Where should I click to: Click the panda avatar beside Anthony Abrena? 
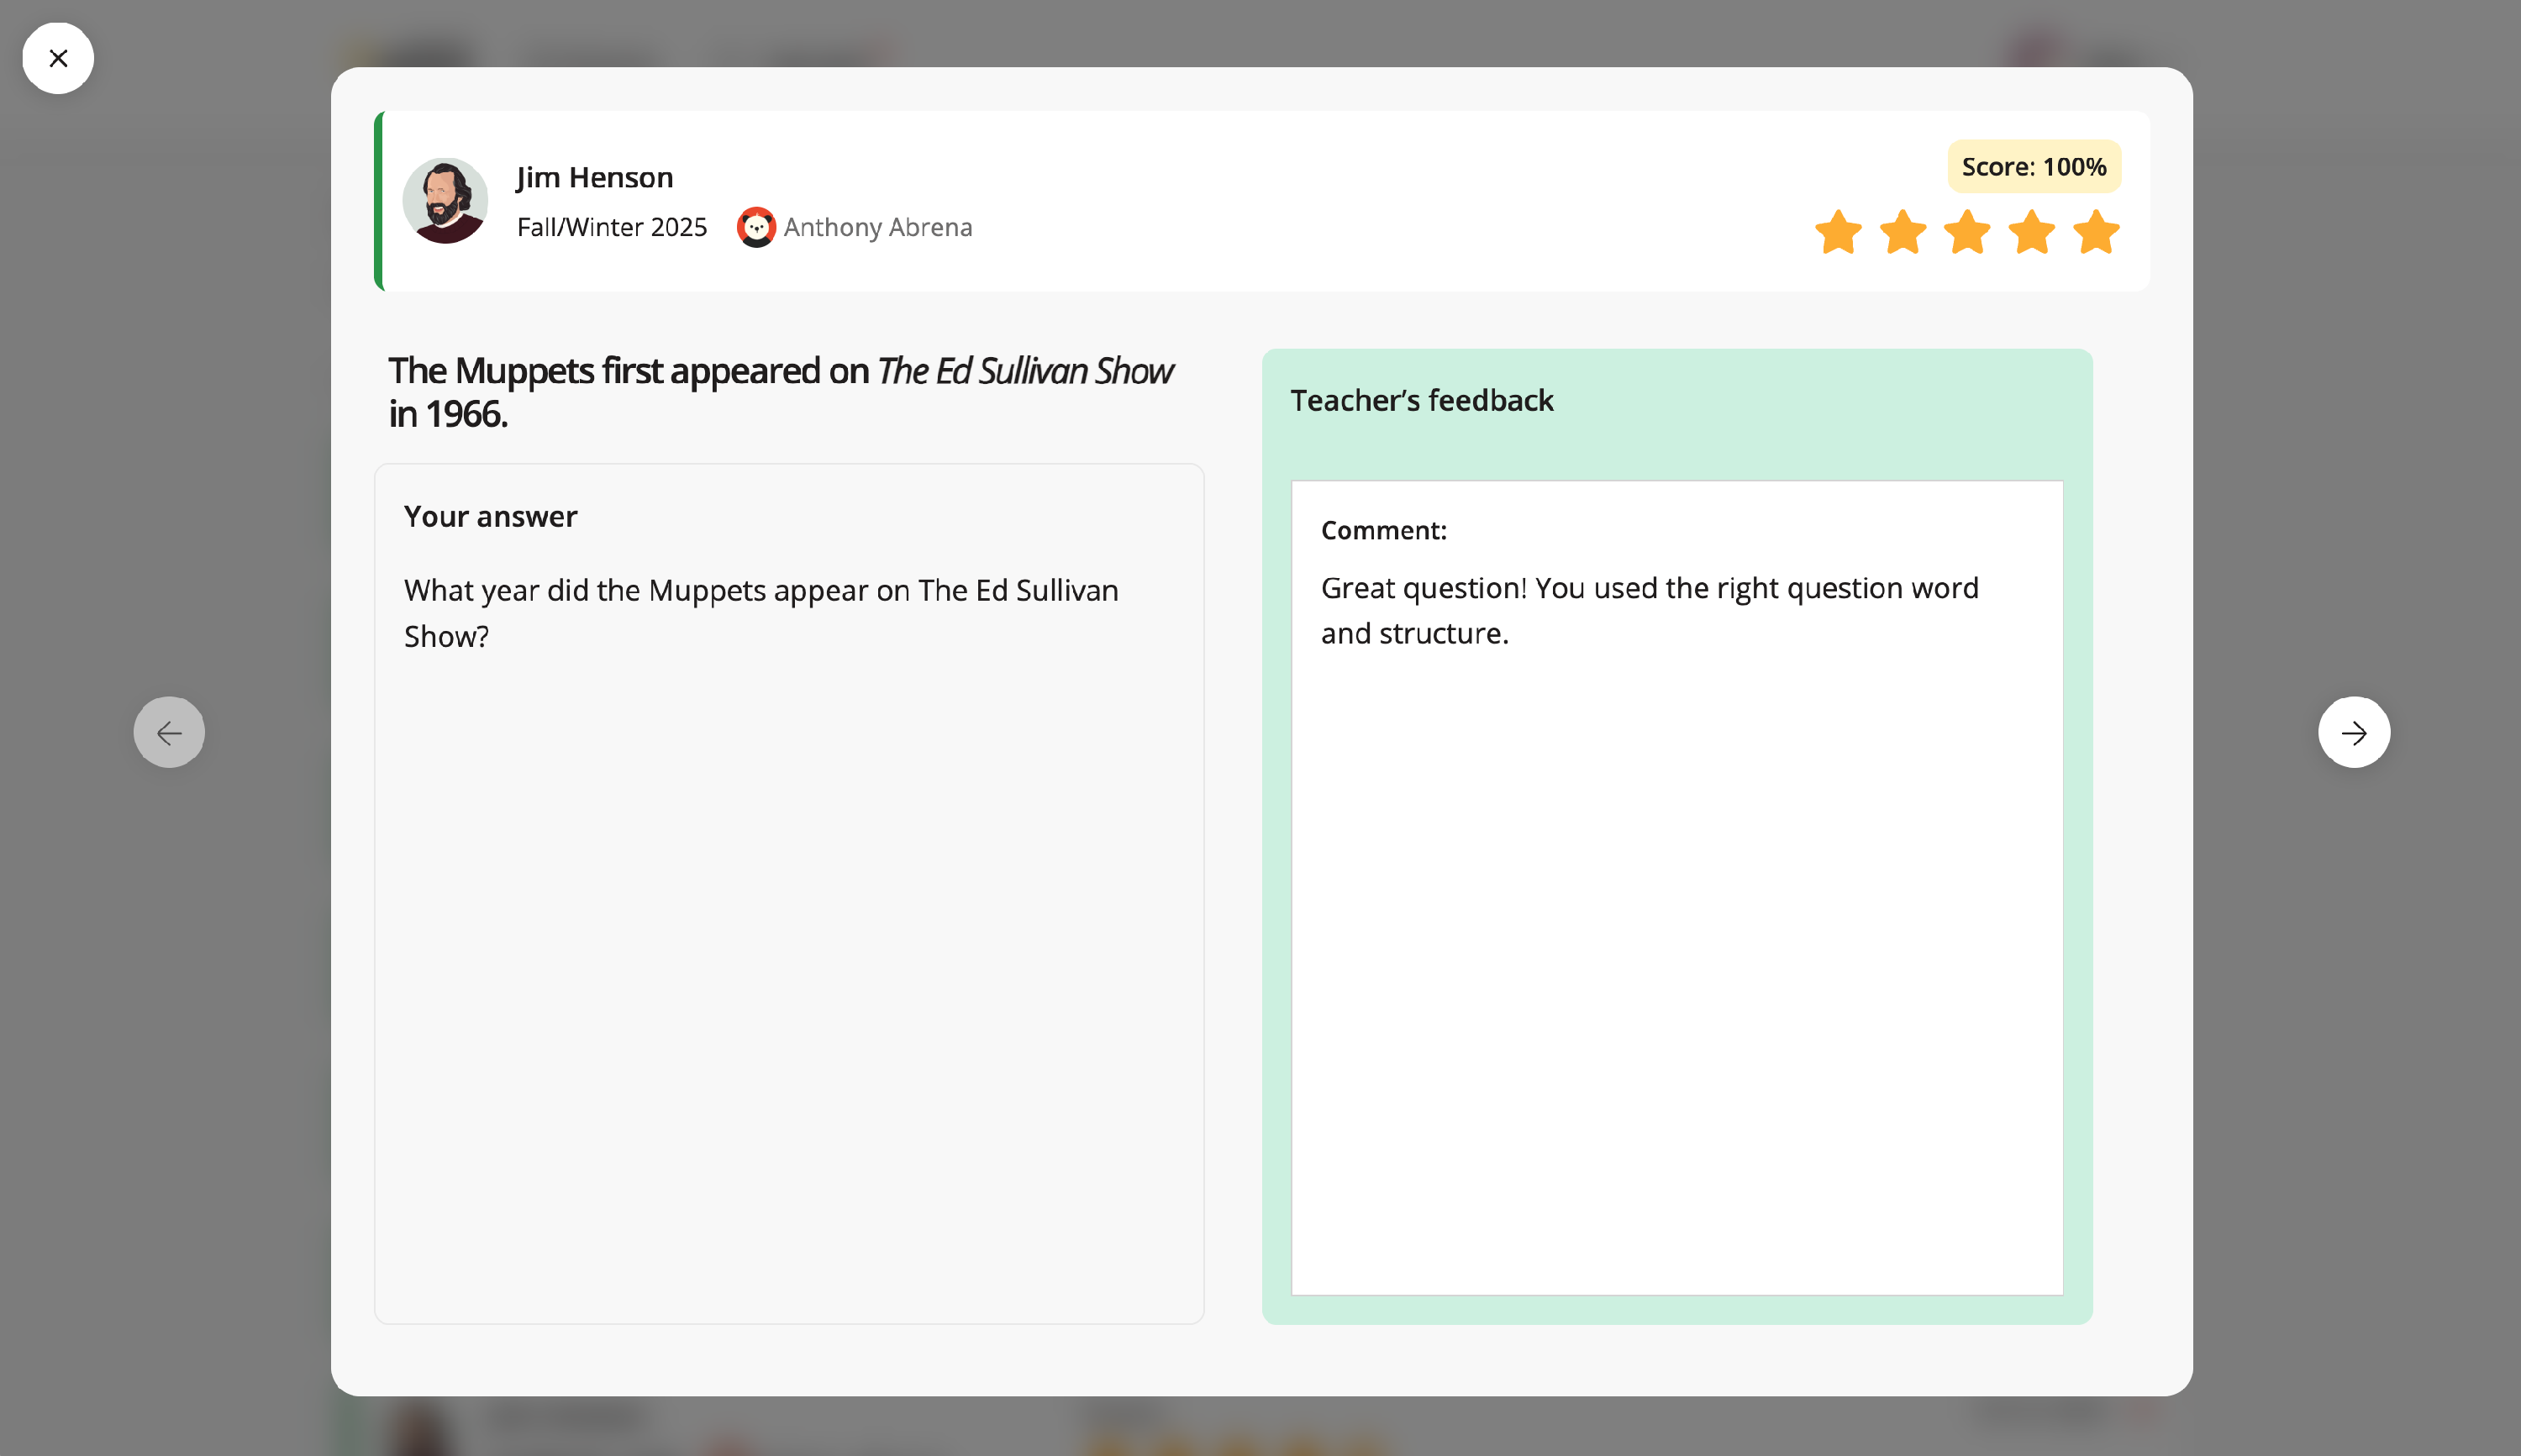coord(756,227)
